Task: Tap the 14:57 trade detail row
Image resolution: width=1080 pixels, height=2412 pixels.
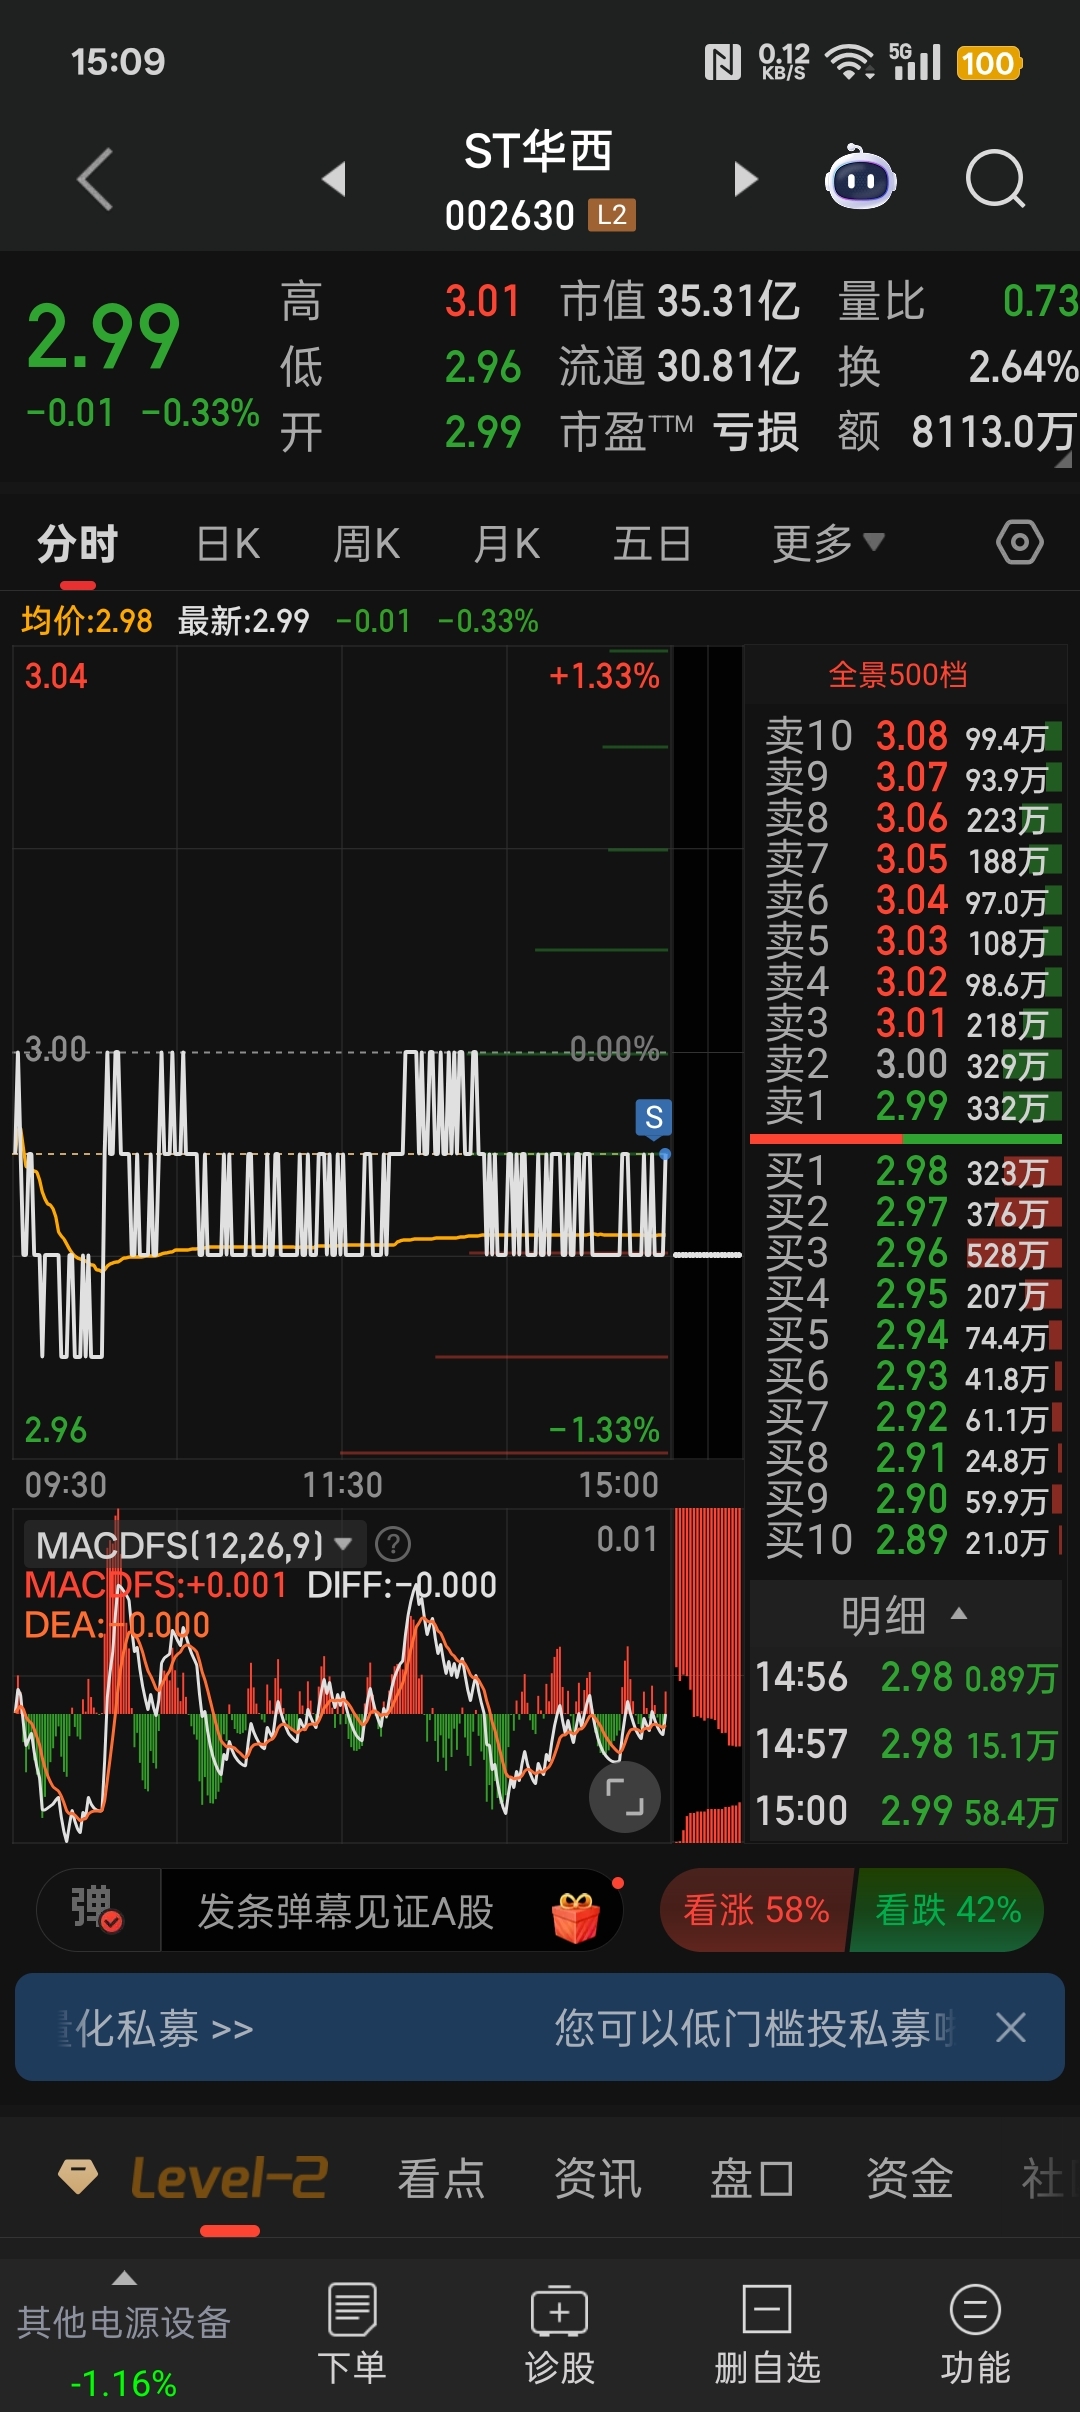Action: pos(906,1744)
